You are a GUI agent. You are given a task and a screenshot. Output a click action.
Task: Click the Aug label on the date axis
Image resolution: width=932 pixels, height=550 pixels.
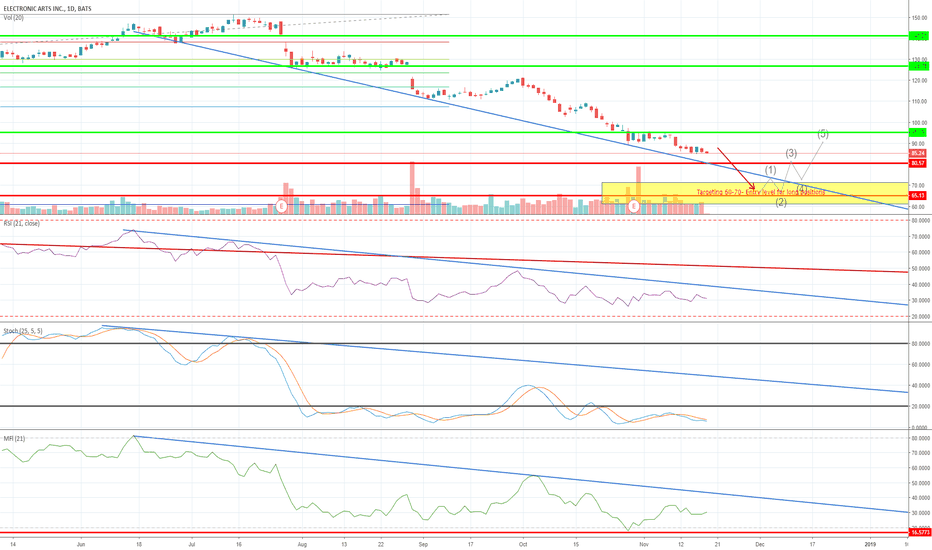pyautogui.click(x=302, y=543)
